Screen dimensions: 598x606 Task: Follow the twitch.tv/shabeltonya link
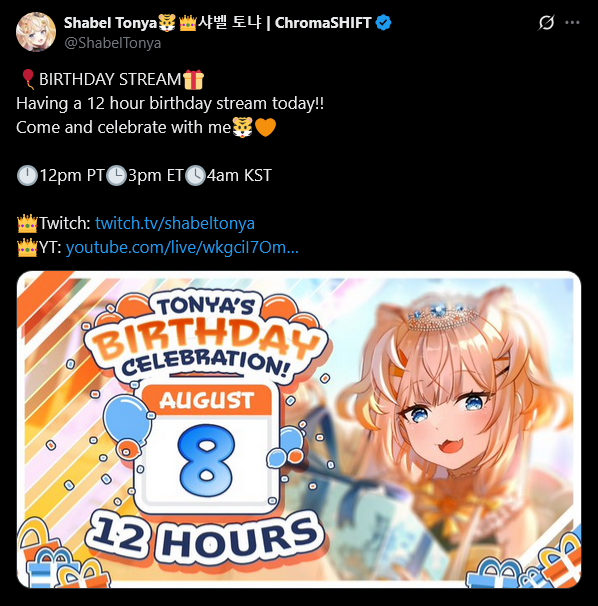(175, 223)
